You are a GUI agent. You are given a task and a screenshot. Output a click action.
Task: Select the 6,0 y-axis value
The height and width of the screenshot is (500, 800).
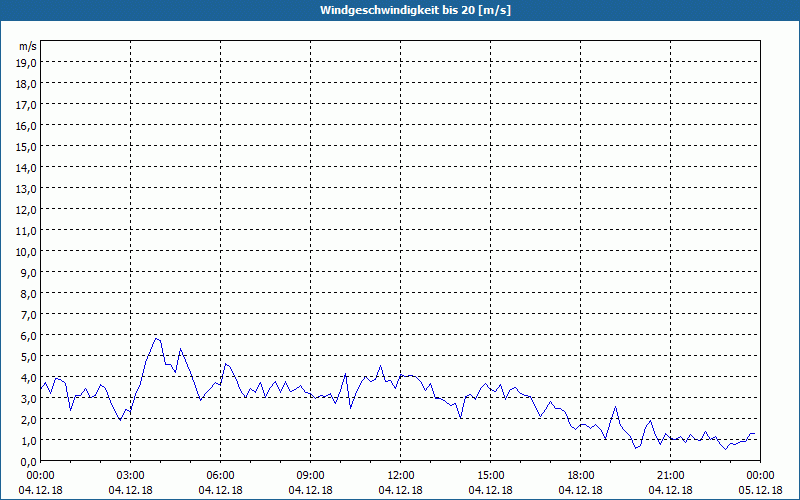coord(29,336)
